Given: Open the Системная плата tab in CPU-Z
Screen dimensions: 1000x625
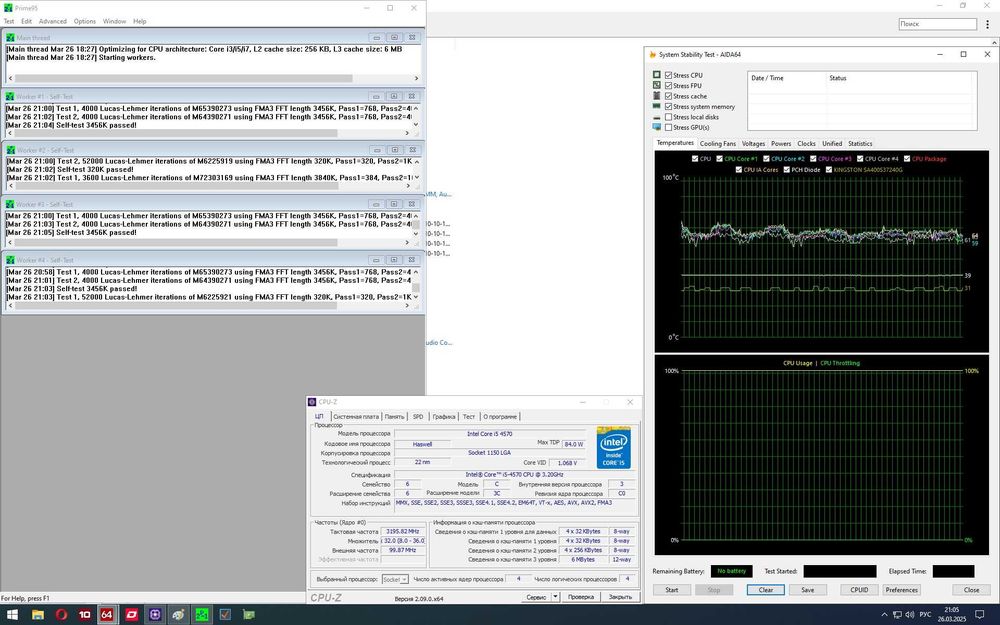Looking at the screenshot, I should coord(356,416).
